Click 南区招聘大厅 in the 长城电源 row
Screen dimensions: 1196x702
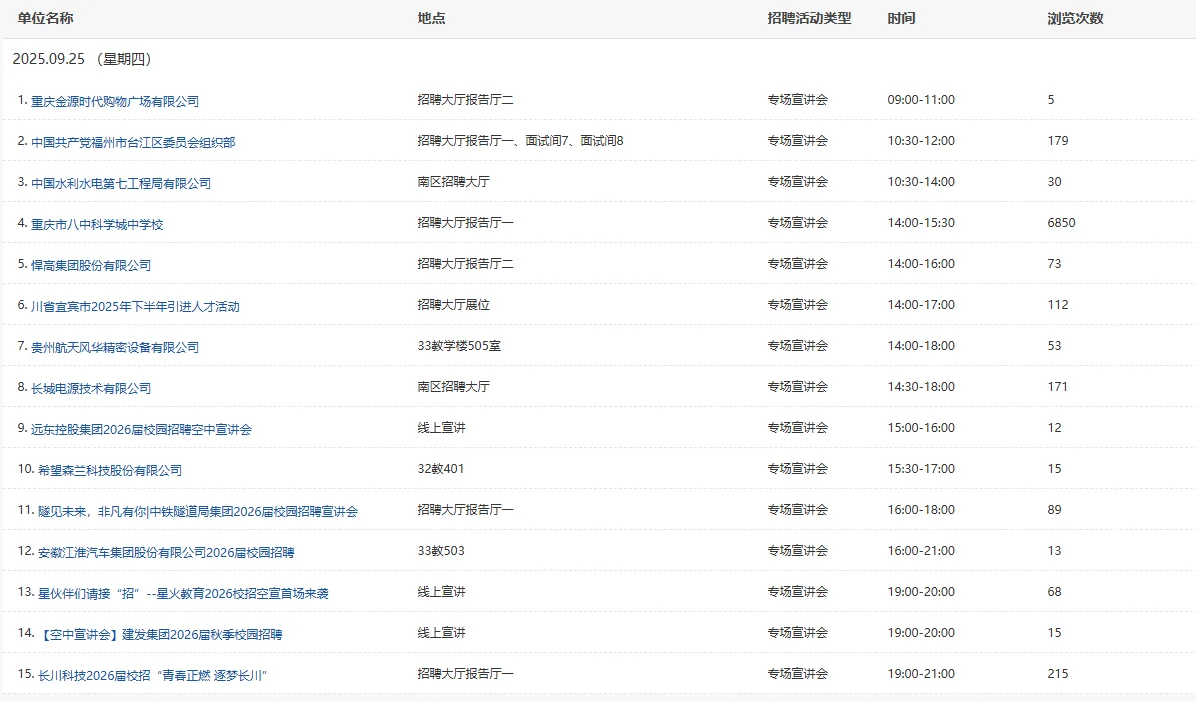click(453, 387)
